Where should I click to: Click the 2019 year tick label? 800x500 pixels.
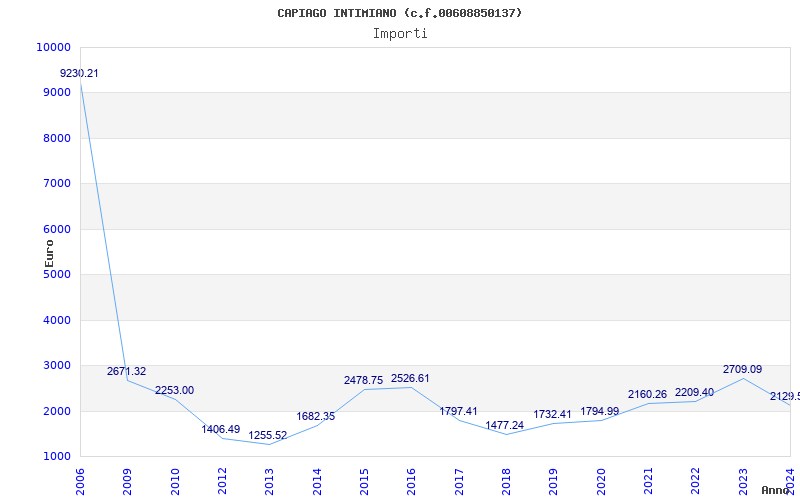click(553, 481)
